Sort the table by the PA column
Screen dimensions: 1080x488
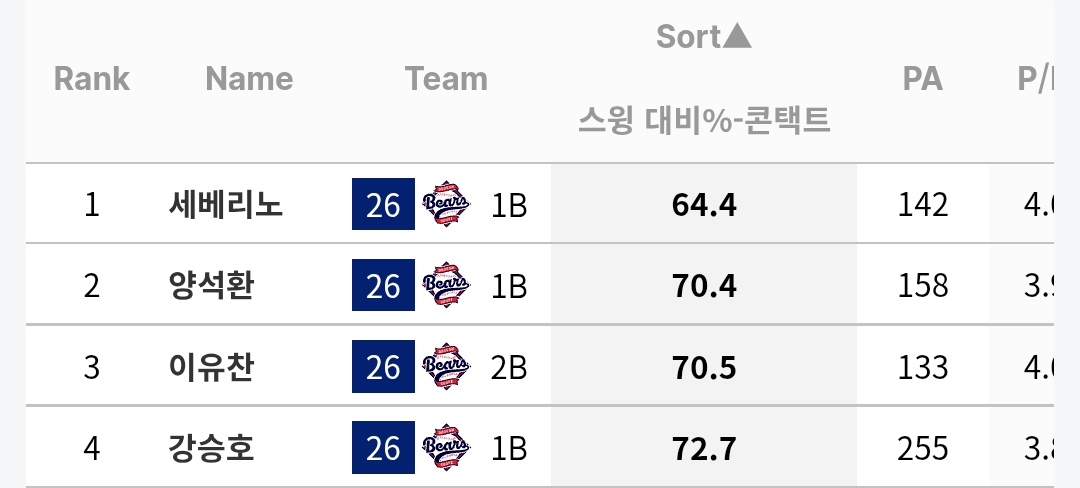(922, 79)
